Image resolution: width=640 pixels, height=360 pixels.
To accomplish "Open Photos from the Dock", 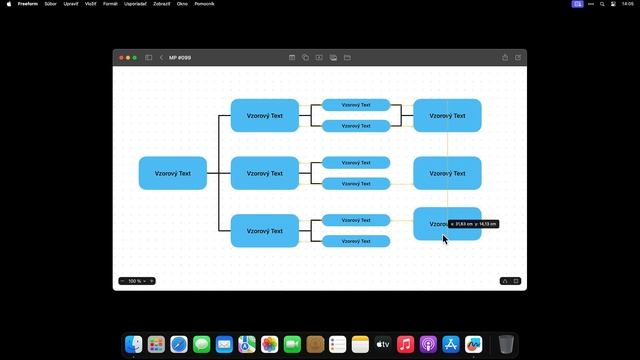I will 269,344.
